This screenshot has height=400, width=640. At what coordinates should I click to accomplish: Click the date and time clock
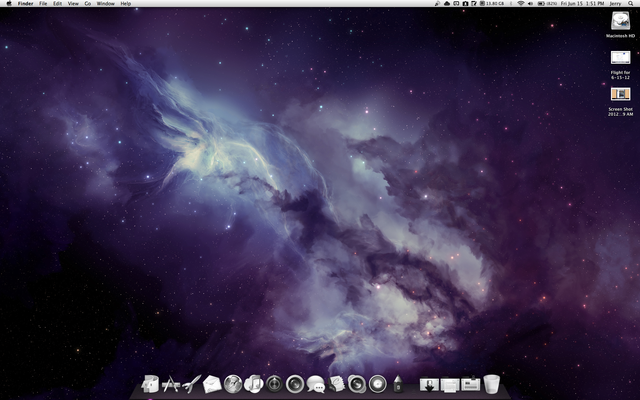[x=578, y=4]
